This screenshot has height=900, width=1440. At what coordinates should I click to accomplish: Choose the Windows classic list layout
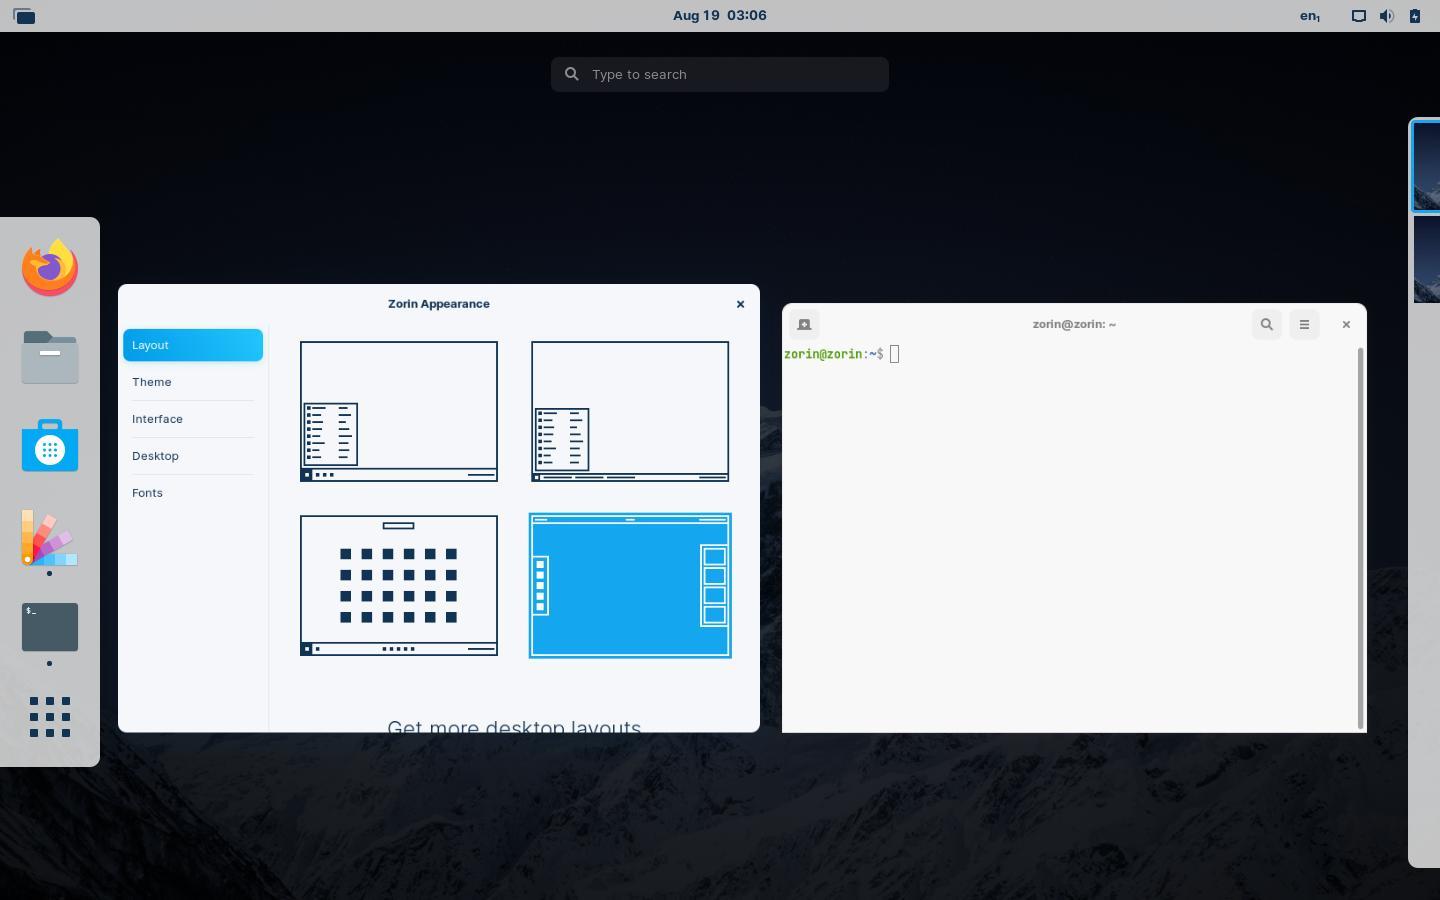630,411
